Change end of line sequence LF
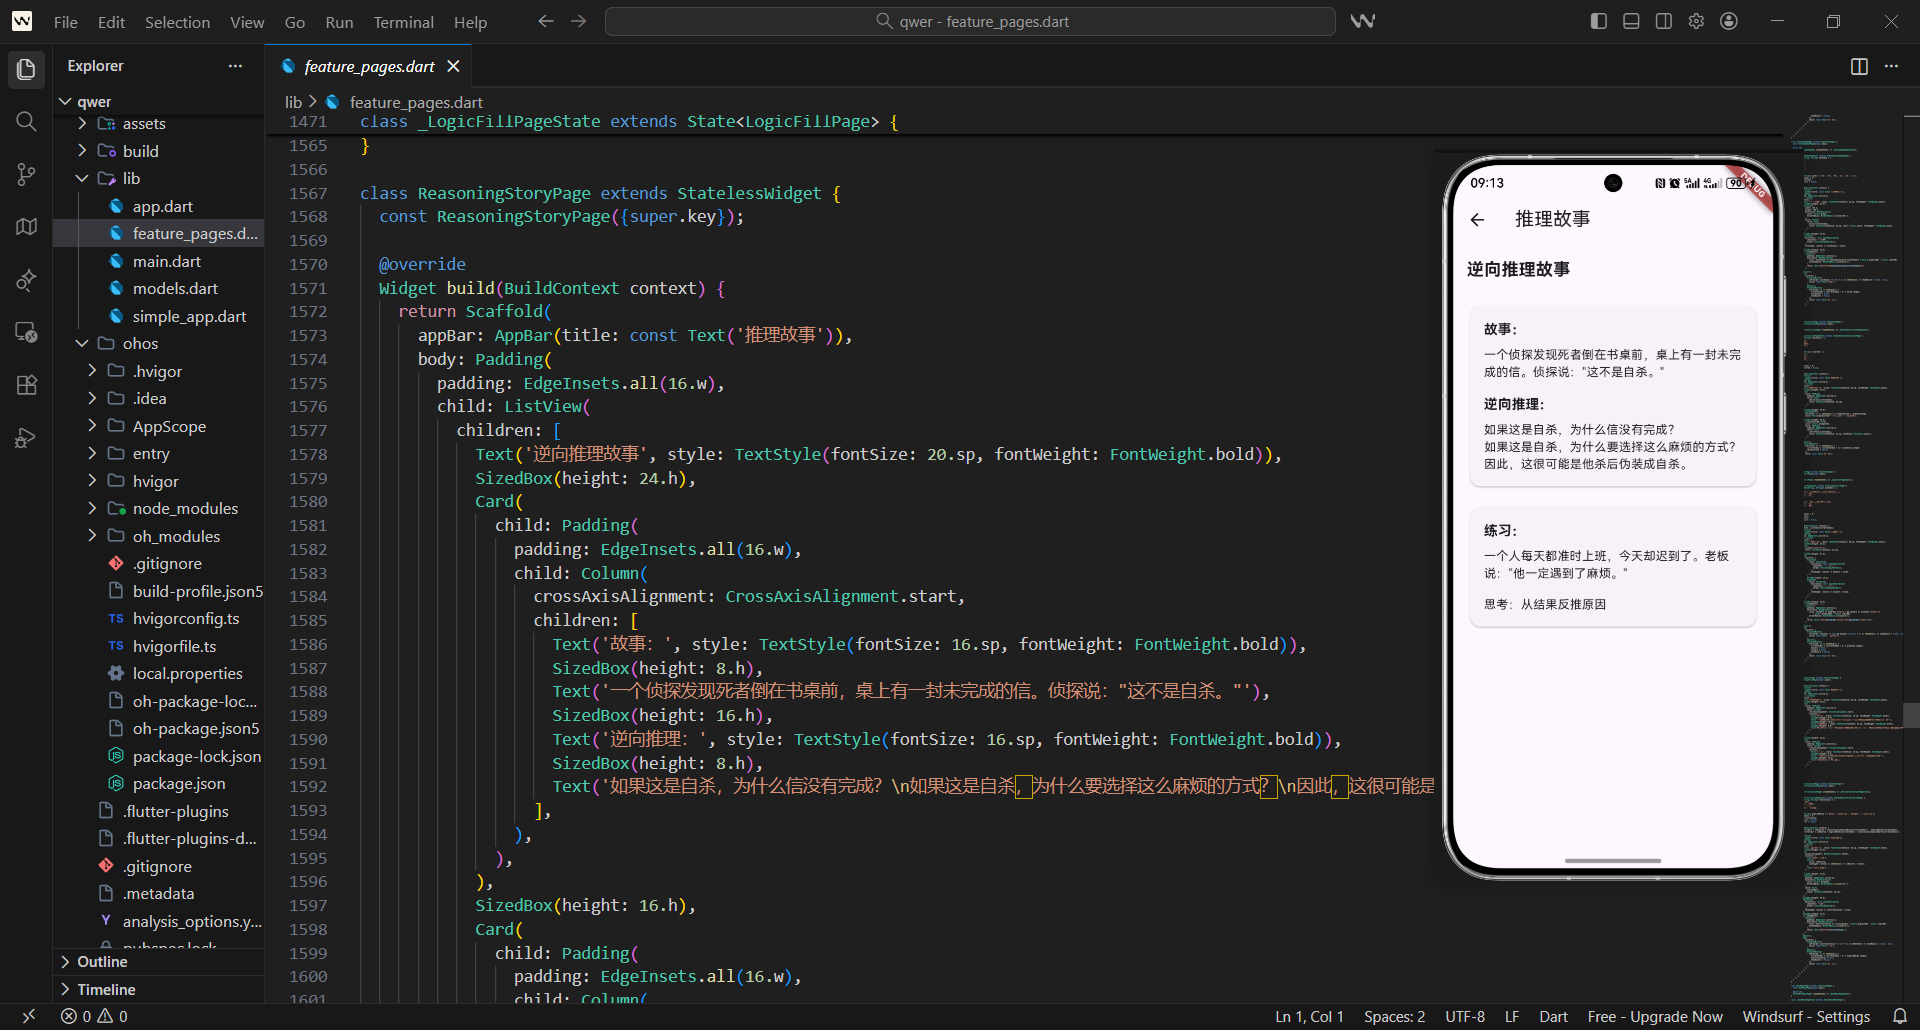 tap(1512, 1016)
